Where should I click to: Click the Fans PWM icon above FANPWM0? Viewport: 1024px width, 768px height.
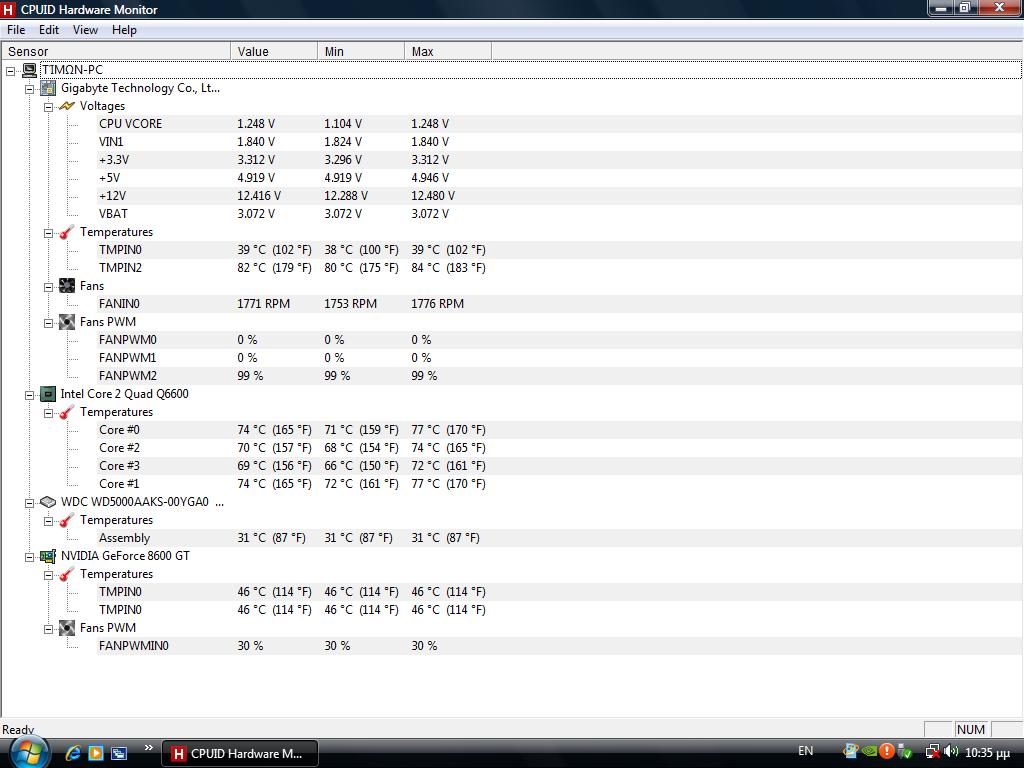click(x=67, y=322)
